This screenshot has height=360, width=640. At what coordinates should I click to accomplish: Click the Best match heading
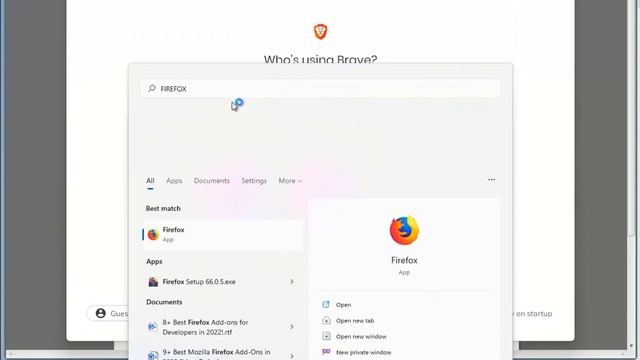163,209
